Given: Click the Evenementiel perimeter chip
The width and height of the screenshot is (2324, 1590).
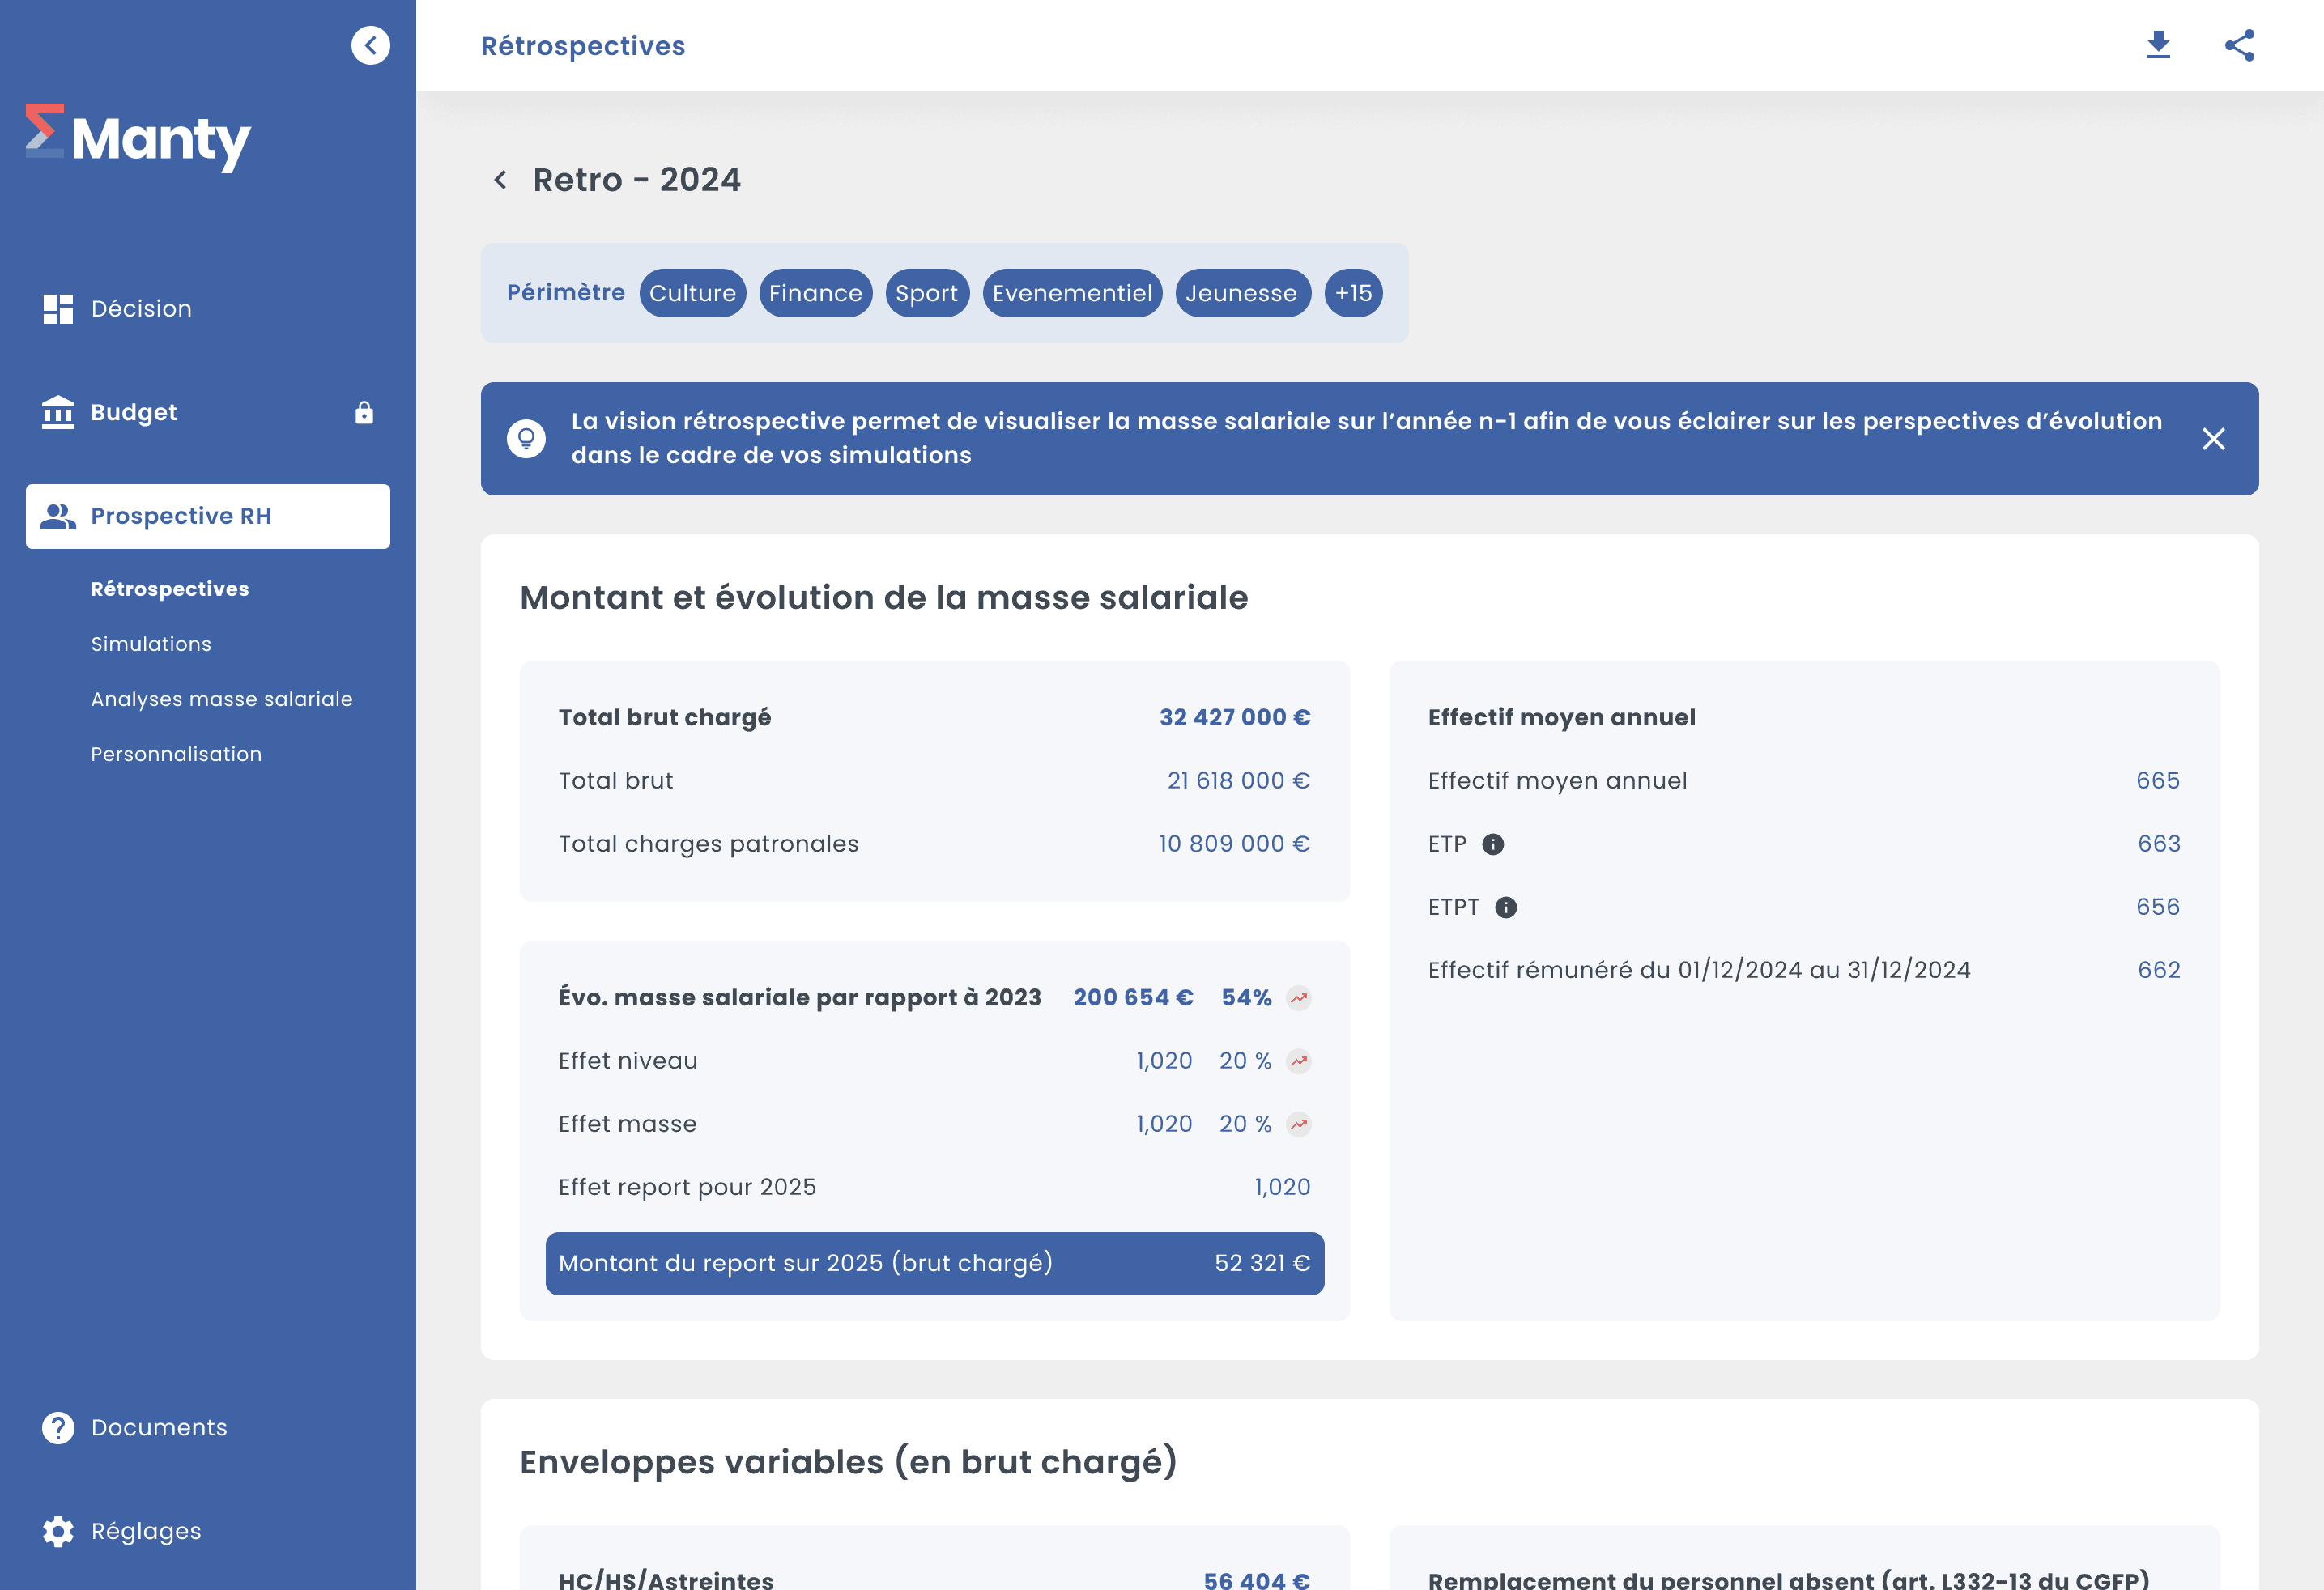Looking at the screenshot, I should tap(1072, 293).
